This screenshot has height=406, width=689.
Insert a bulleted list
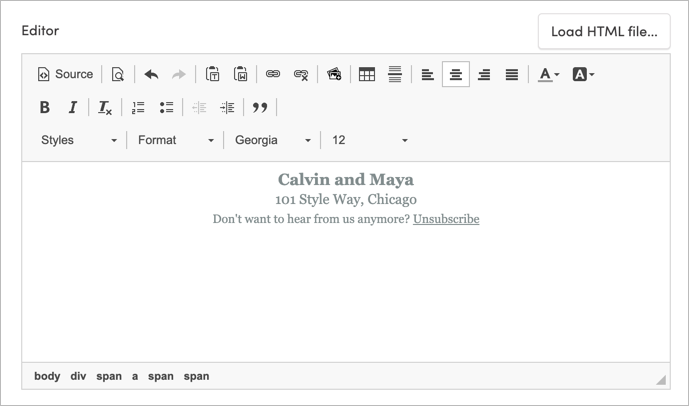pos(166,107)
